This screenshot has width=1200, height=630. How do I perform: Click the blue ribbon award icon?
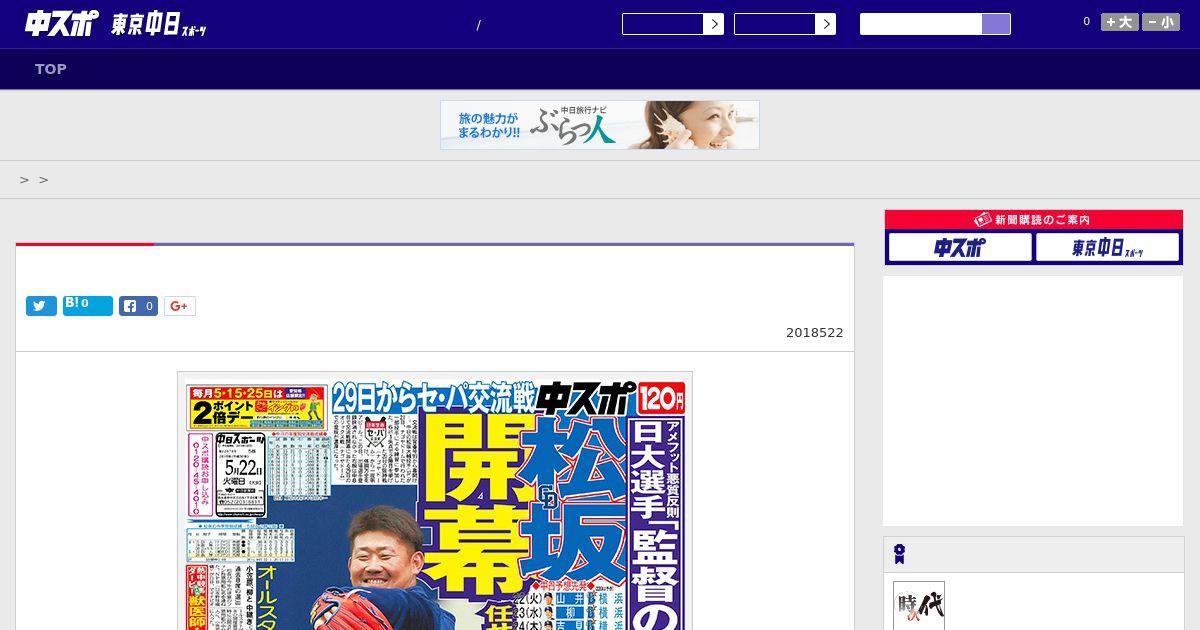899,554
